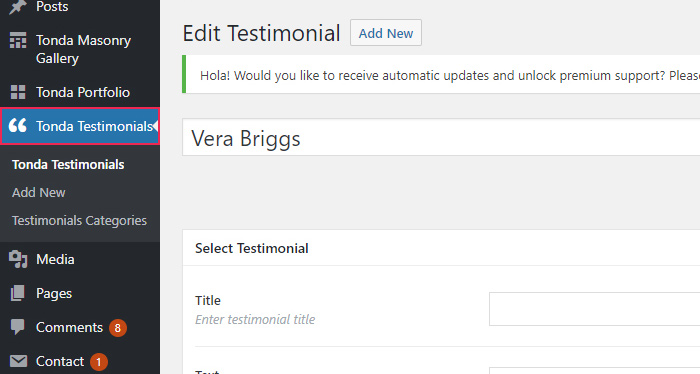Click the Media library icon

pyautogui.click(x=18, y=259)
